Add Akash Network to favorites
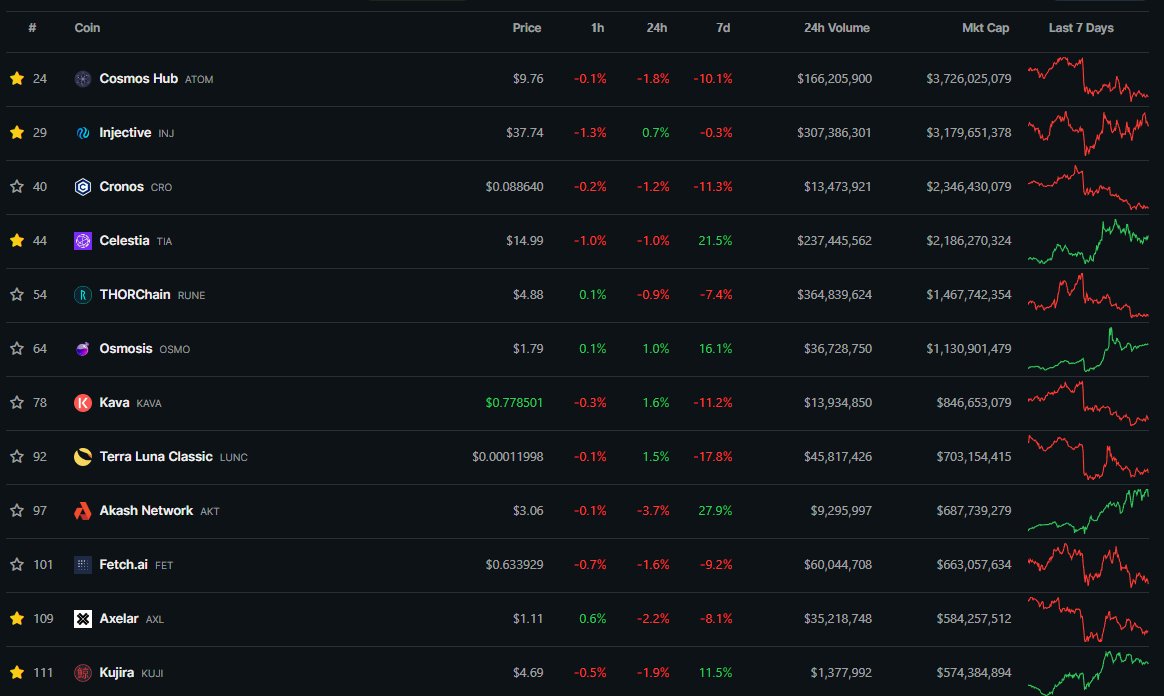This screenshot has width=1164, height=696. [x=16, y=510]
